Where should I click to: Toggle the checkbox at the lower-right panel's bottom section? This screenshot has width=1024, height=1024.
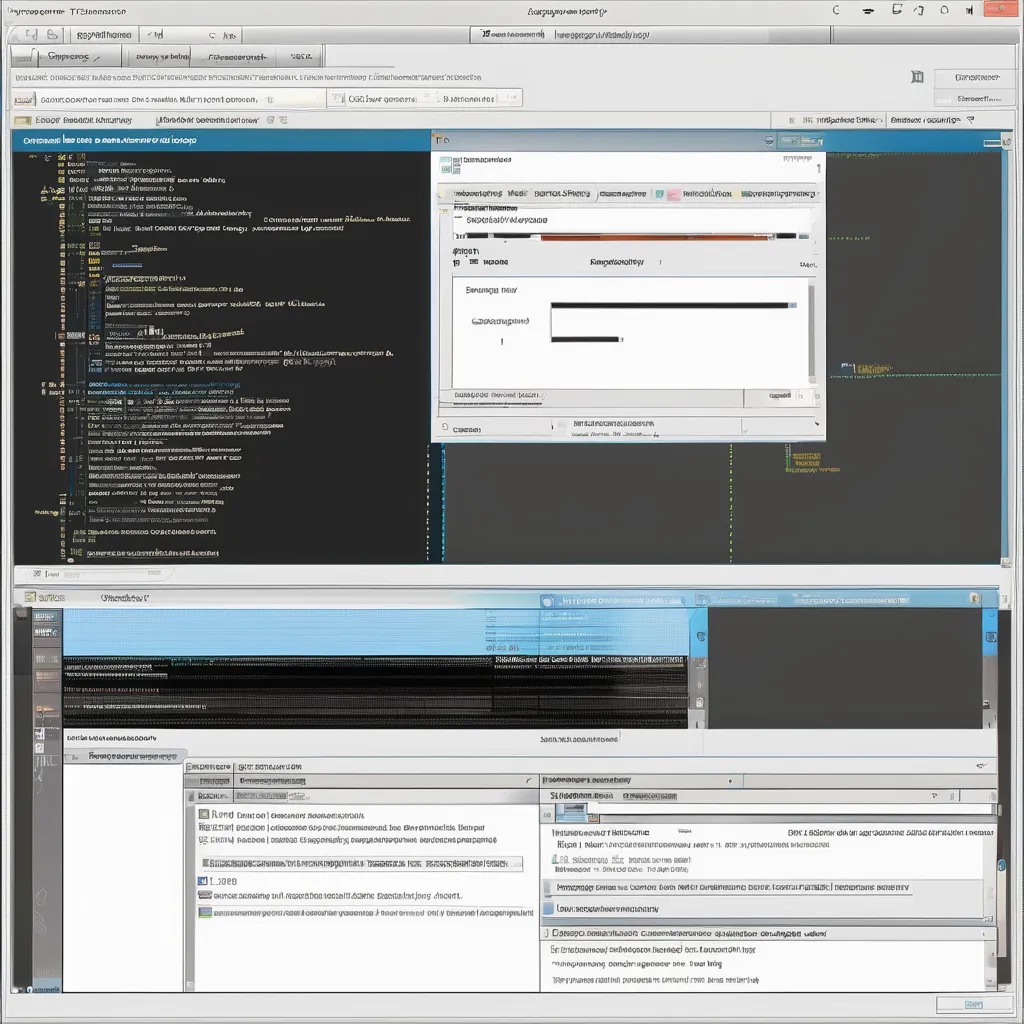(545, 933)
